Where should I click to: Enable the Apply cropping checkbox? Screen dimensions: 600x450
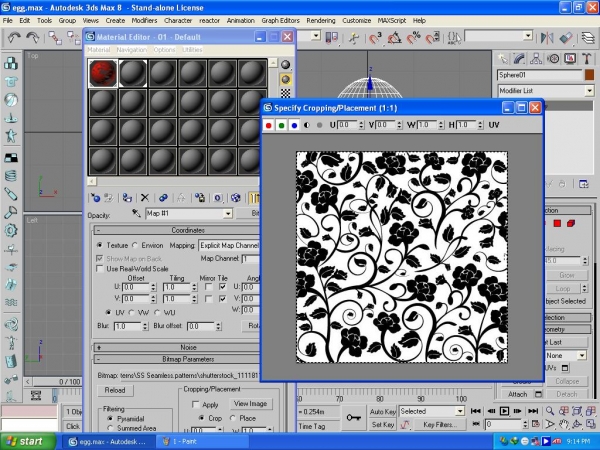[x=196, y=404]
